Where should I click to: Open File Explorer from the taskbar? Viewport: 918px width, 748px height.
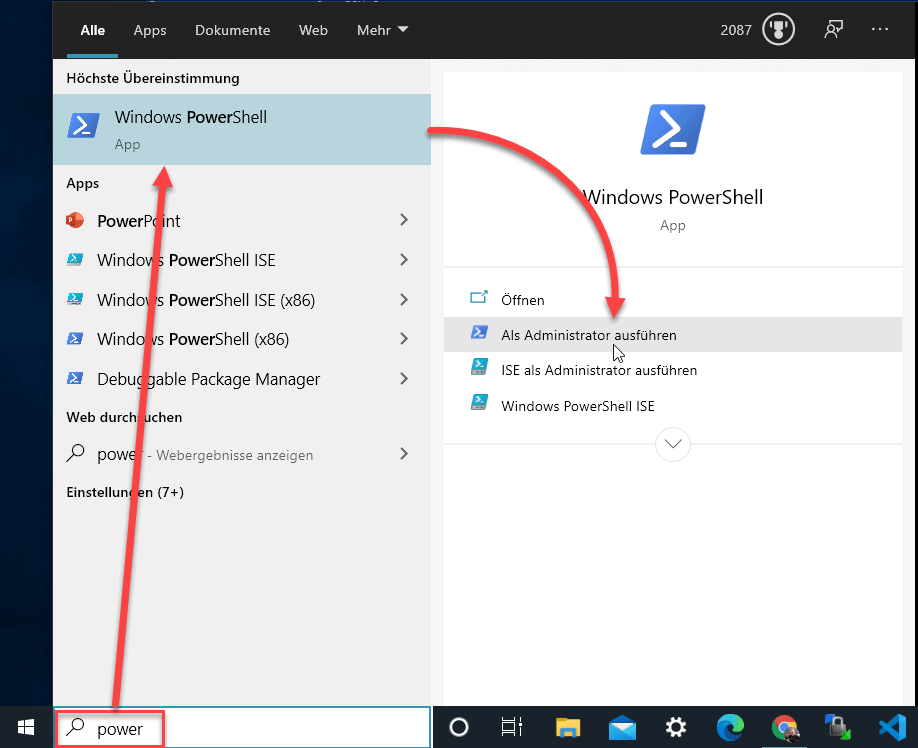pos(567,728)
